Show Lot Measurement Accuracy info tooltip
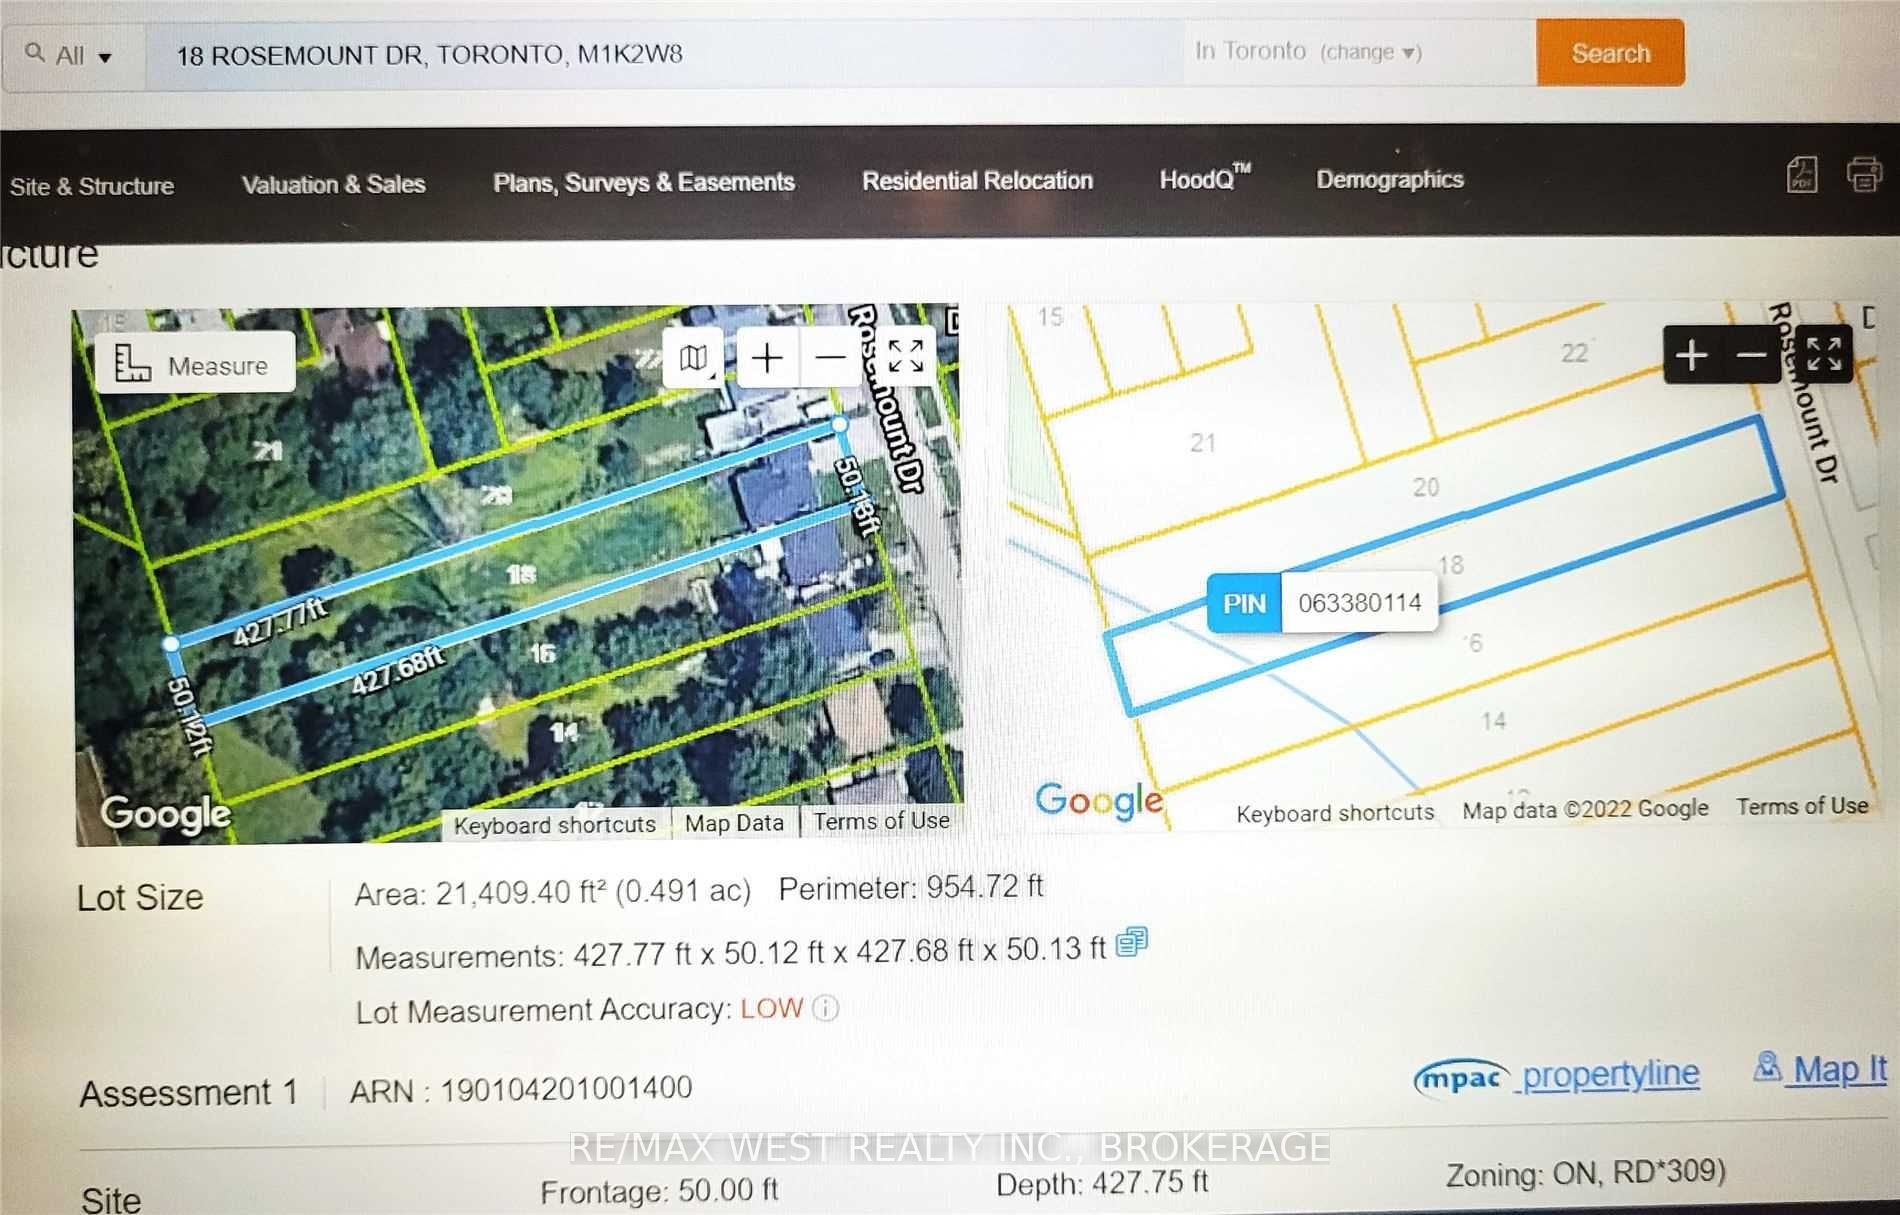 tap(826, 1008)
